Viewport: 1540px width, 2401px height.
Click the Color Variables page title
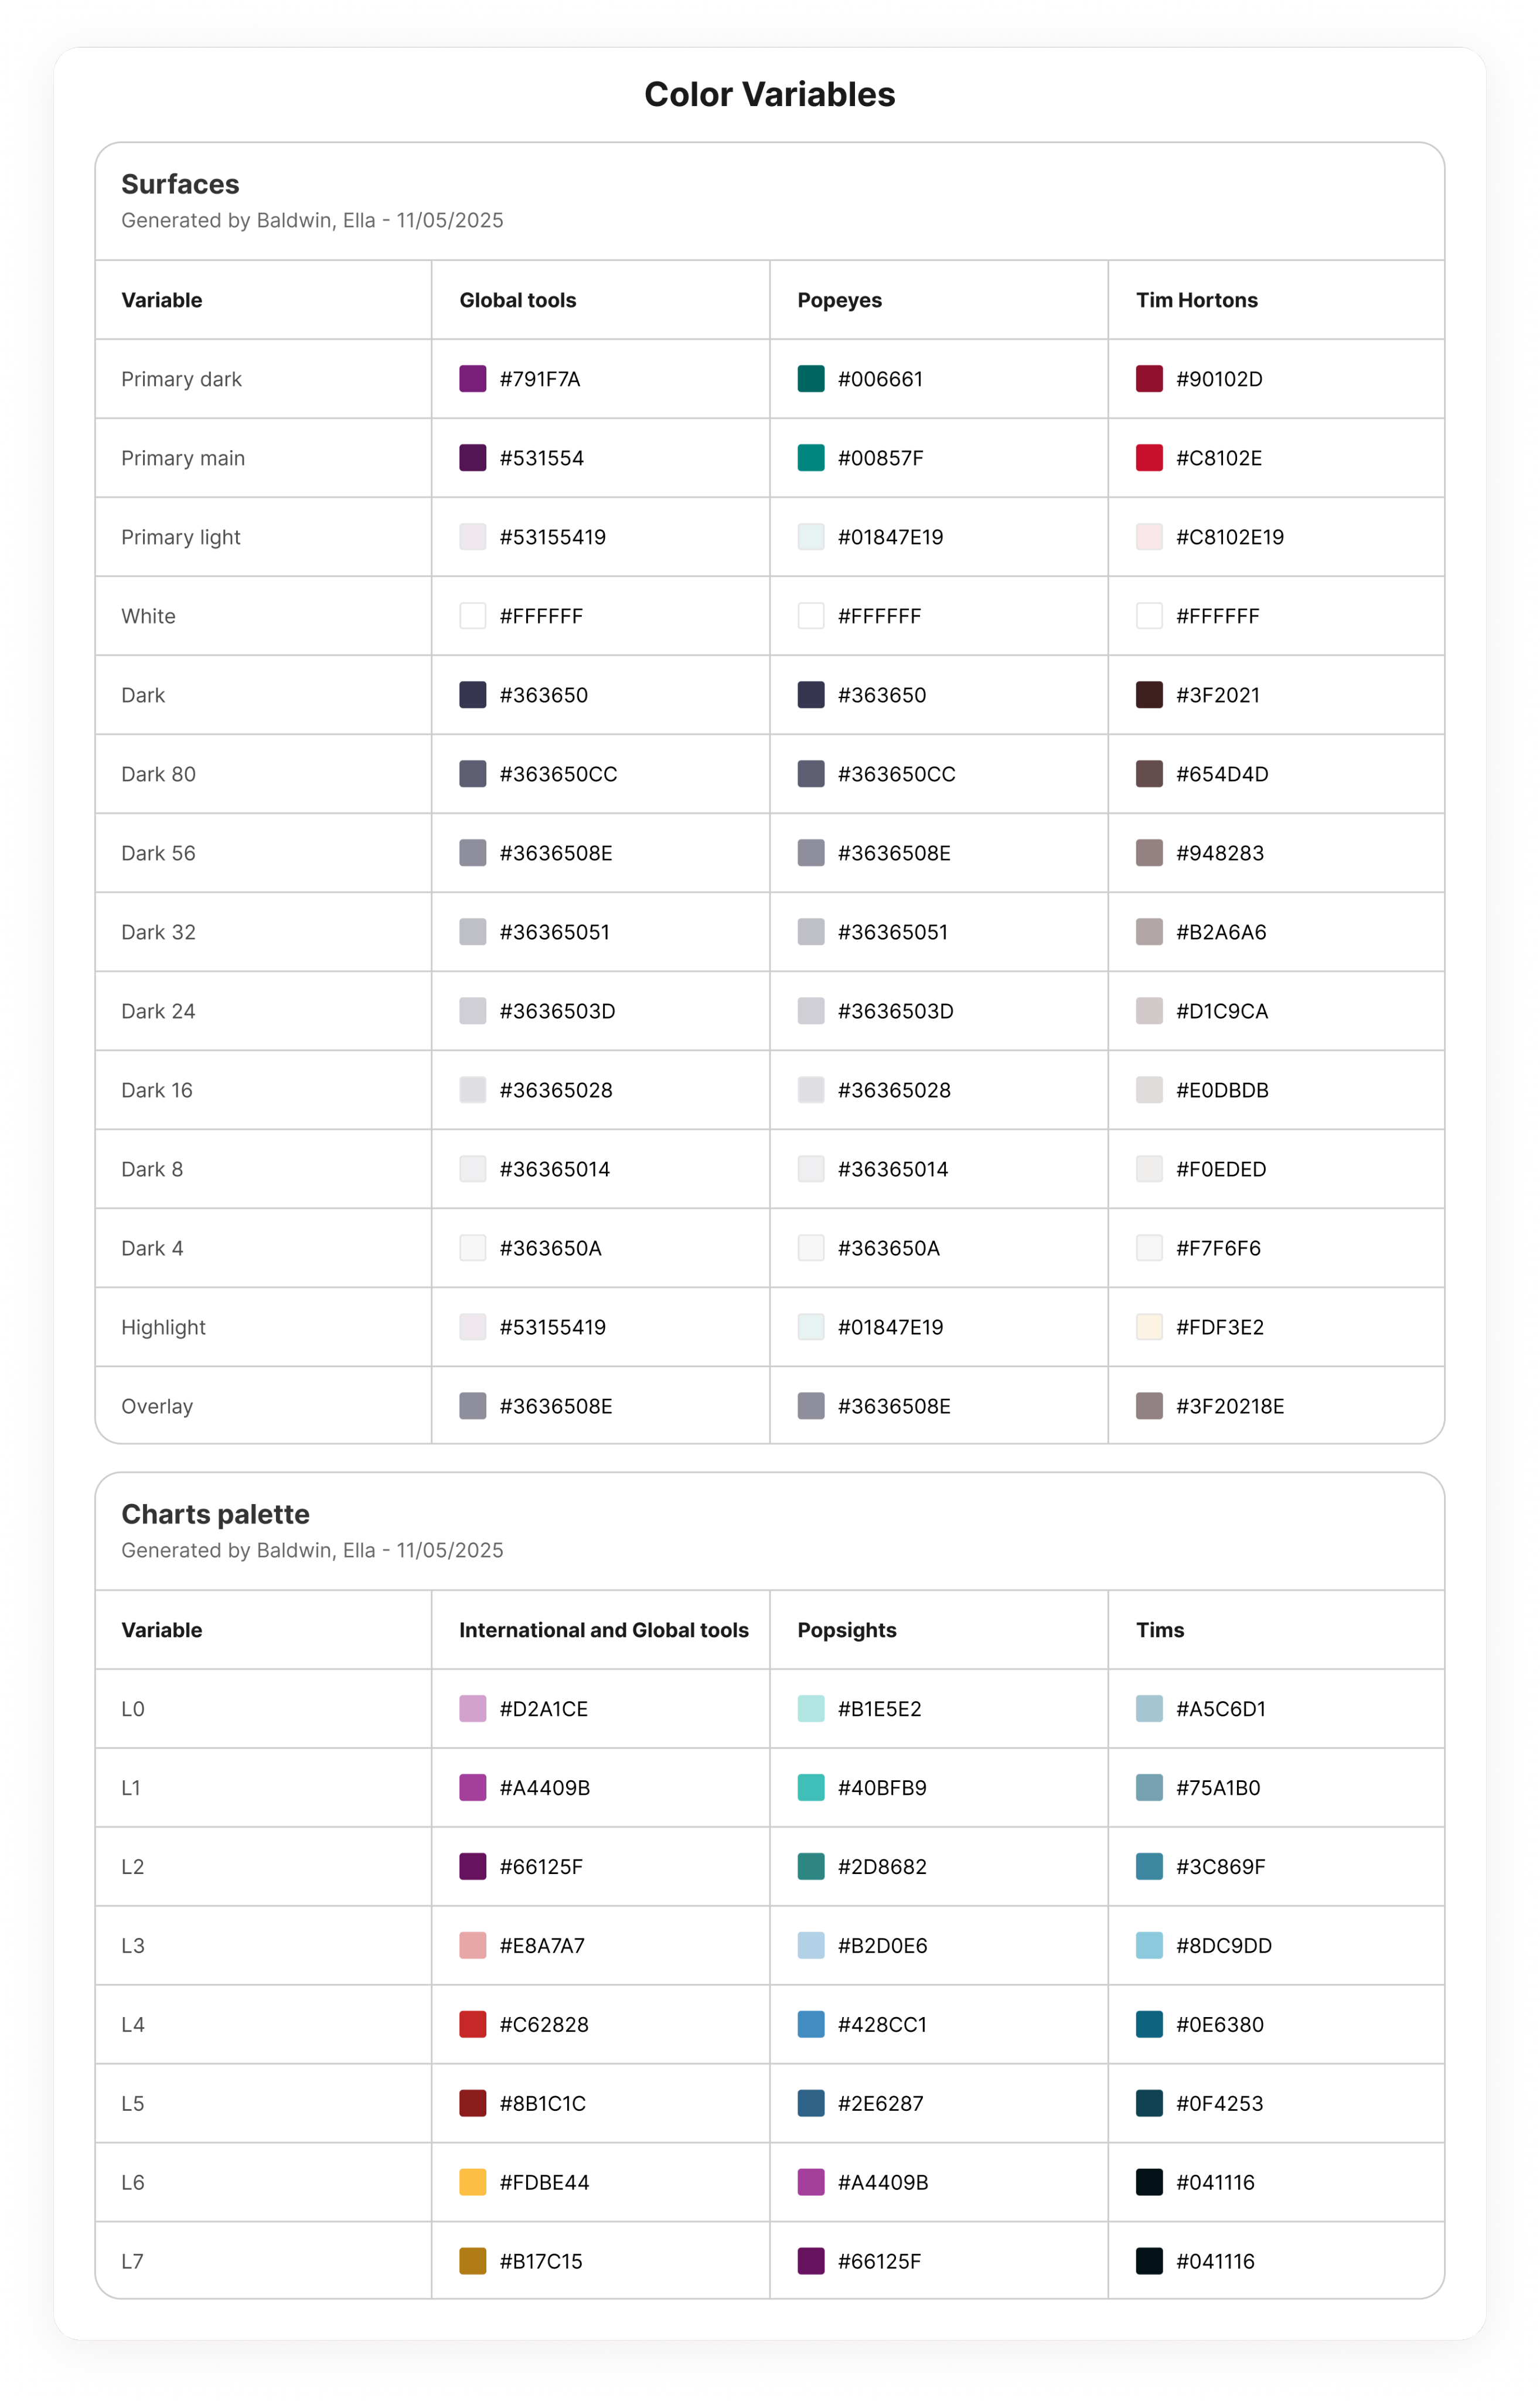769,94
